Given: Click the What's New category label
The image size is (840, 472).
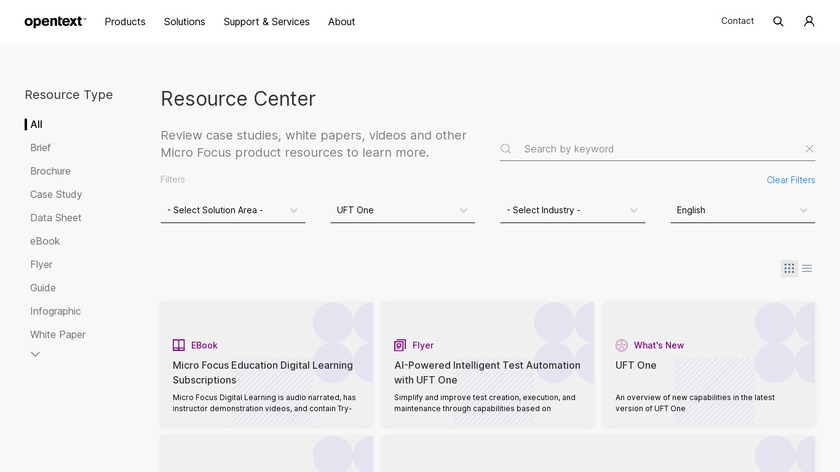Looking at the screenshot, I should [659, 346].
